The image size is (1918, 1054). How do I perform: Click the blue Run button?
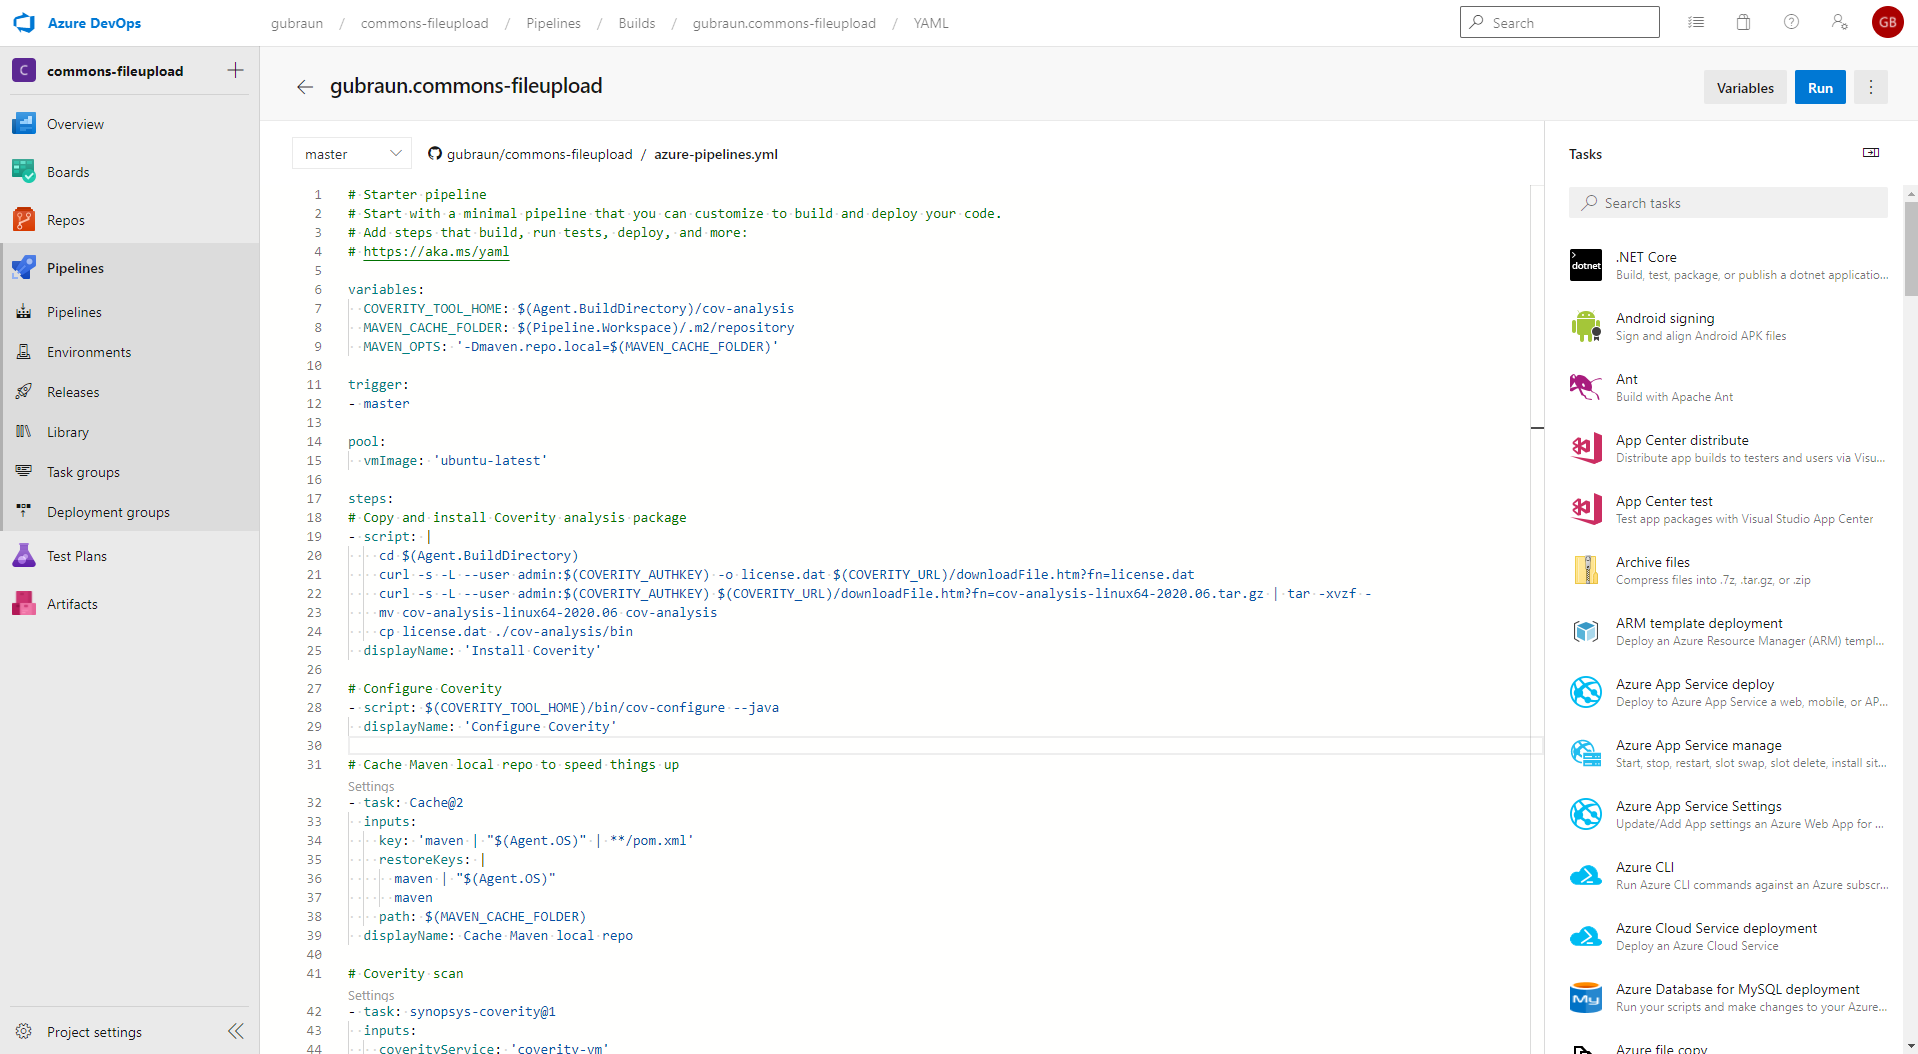(x=1820, y=88)
